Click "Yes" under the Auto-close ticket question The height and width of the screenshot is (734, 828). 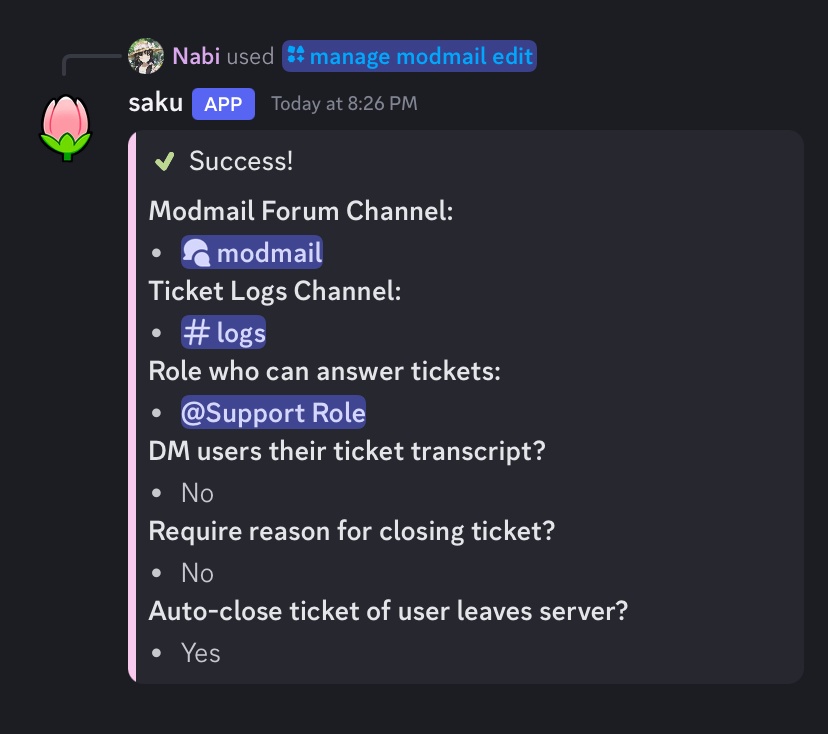(x=200, y=653)
